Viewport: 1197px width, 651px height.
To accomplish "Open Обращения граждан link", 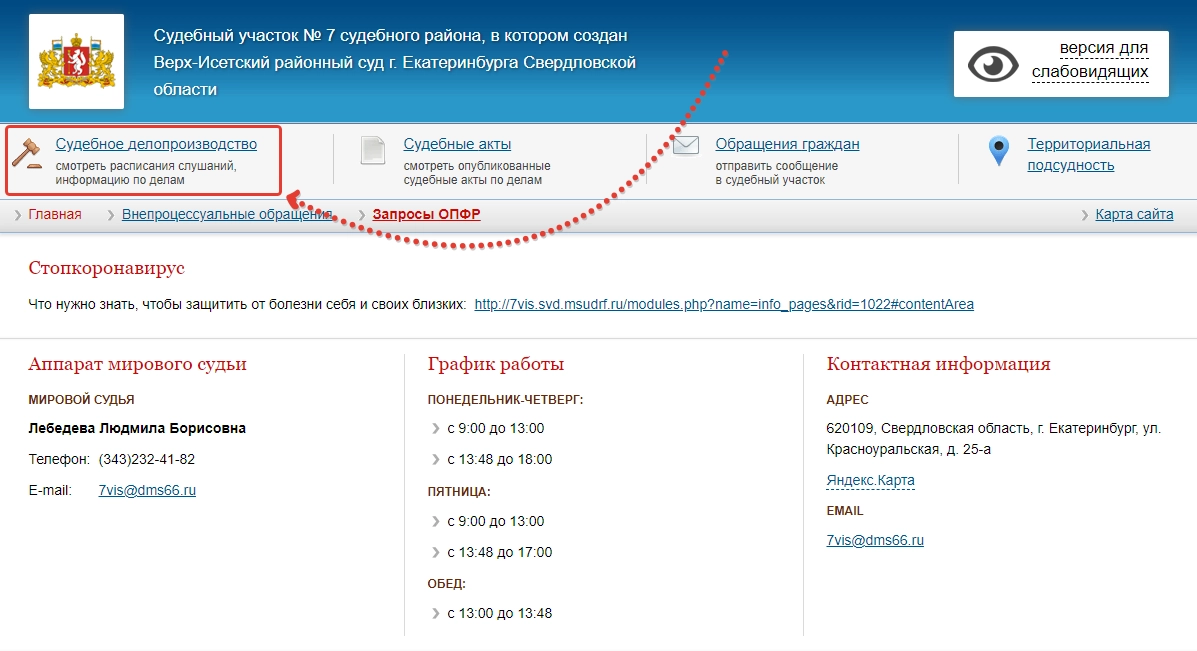I will pyautogui.click(x=787, y=144).
